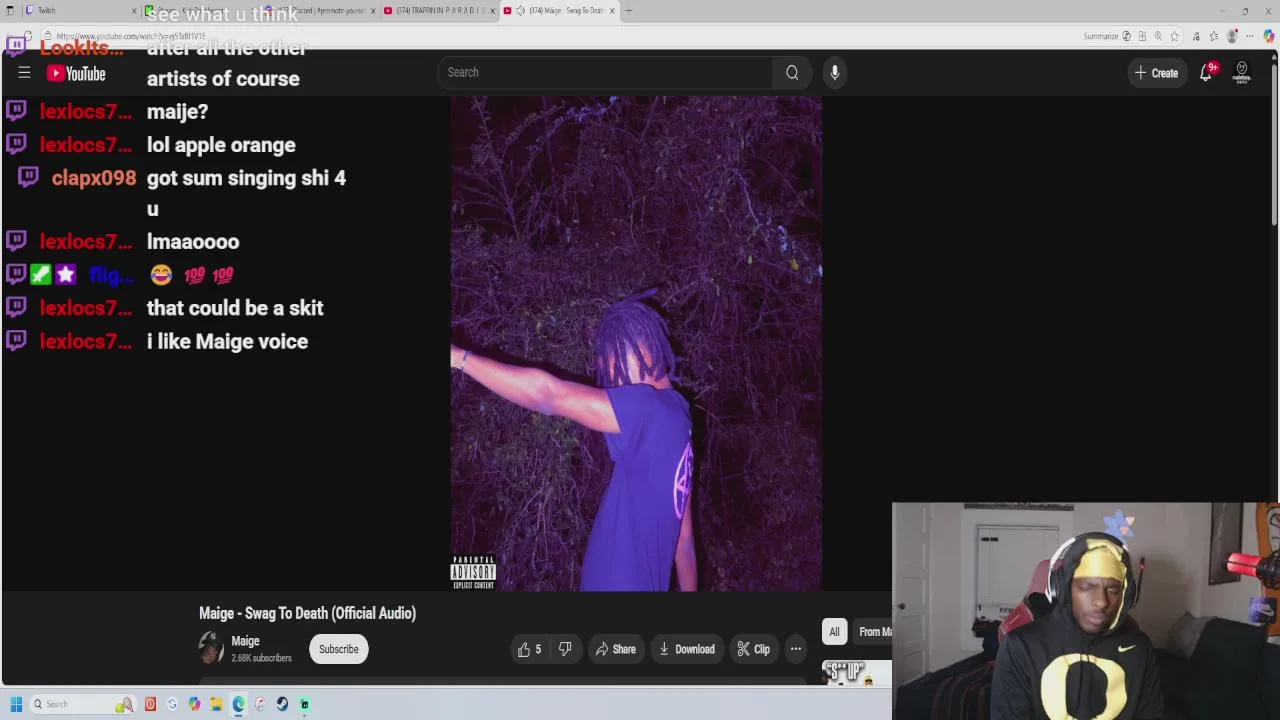
Task: Click the Twitch icon beside clapx098
Action: (x=28, y=177)
